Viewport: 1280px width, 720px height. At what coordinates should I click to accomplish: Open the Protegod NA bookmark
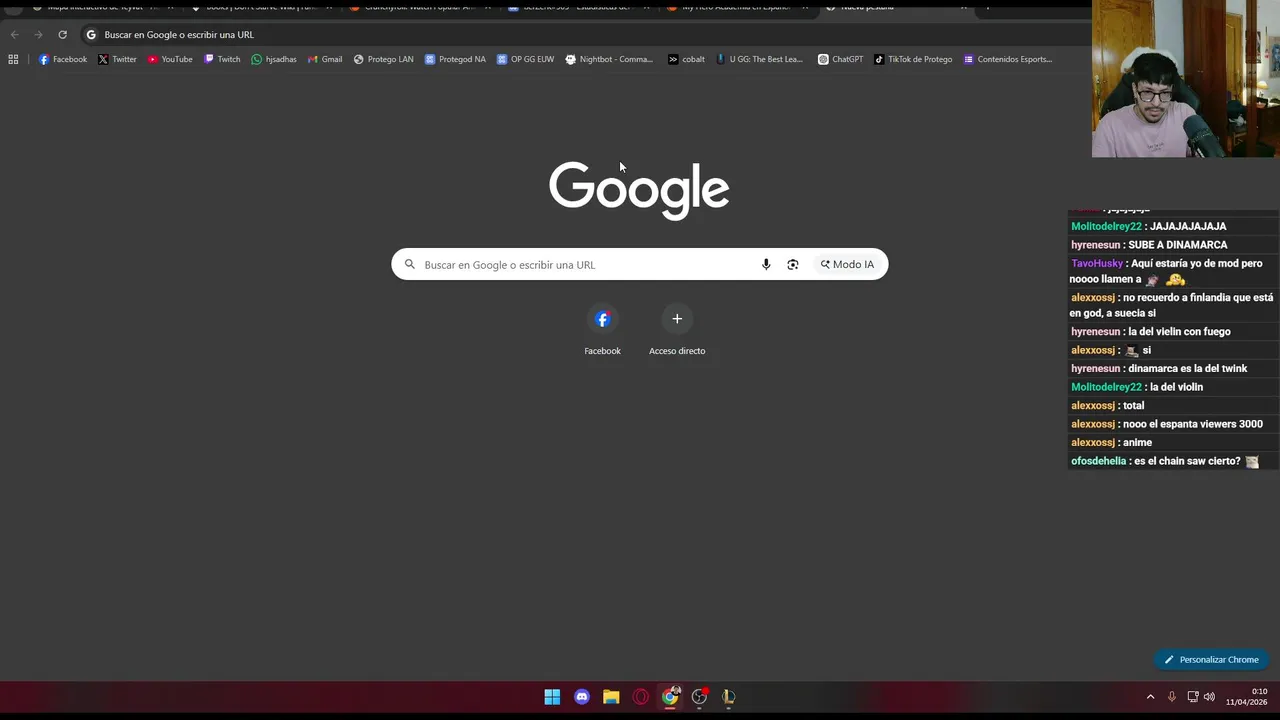click(x=455, y=59)
